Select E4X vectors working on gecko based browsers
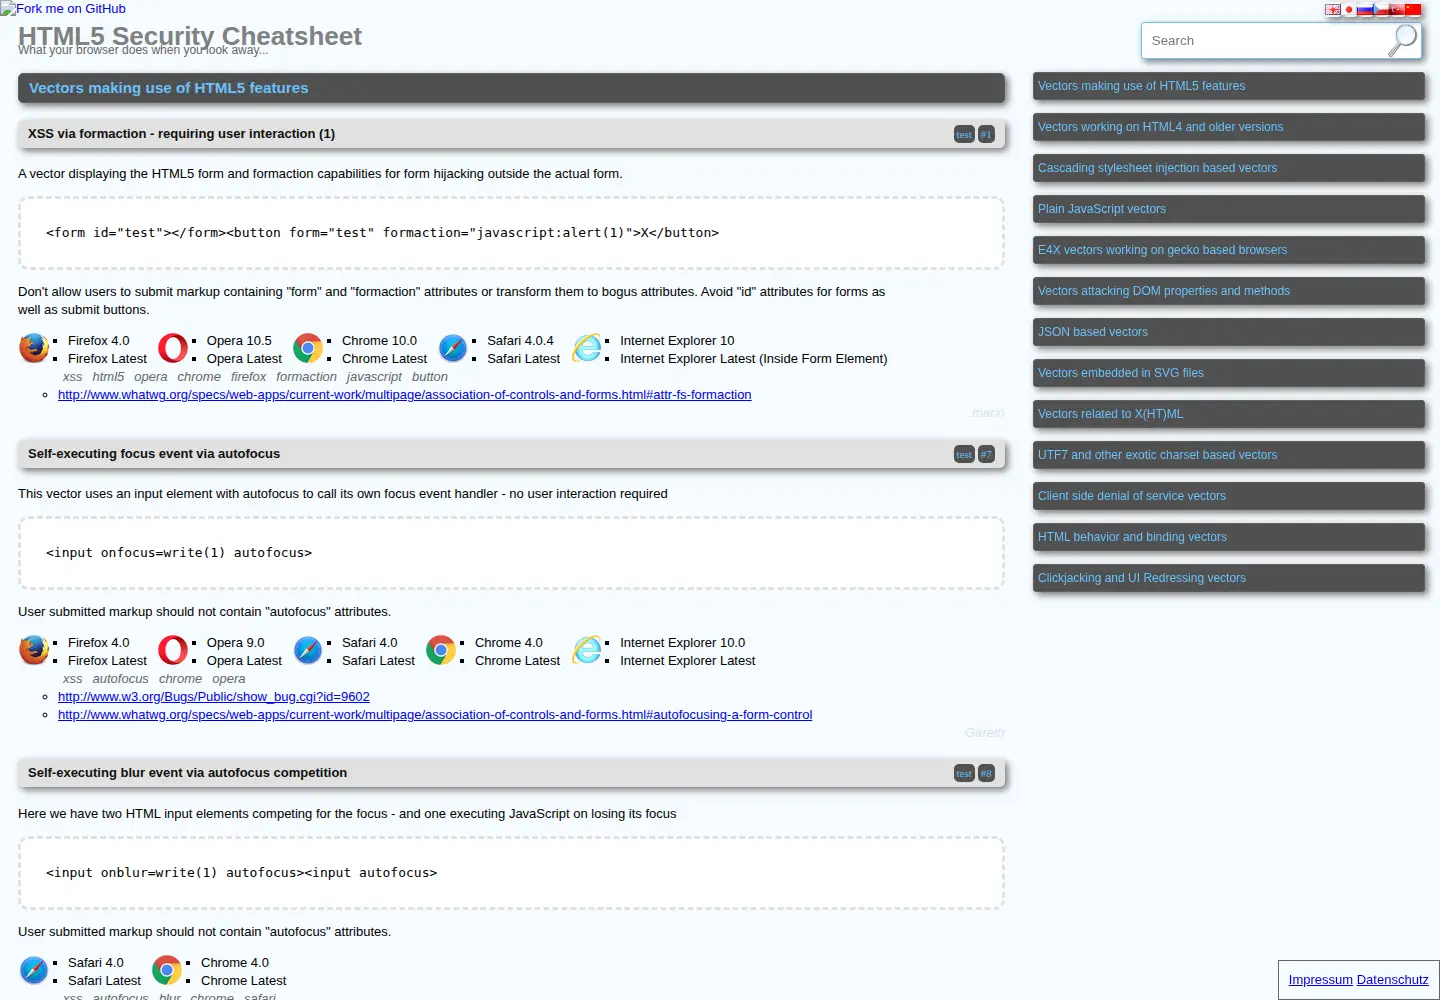This screenshot has width=1440, height=1000. coord(1228,250)
